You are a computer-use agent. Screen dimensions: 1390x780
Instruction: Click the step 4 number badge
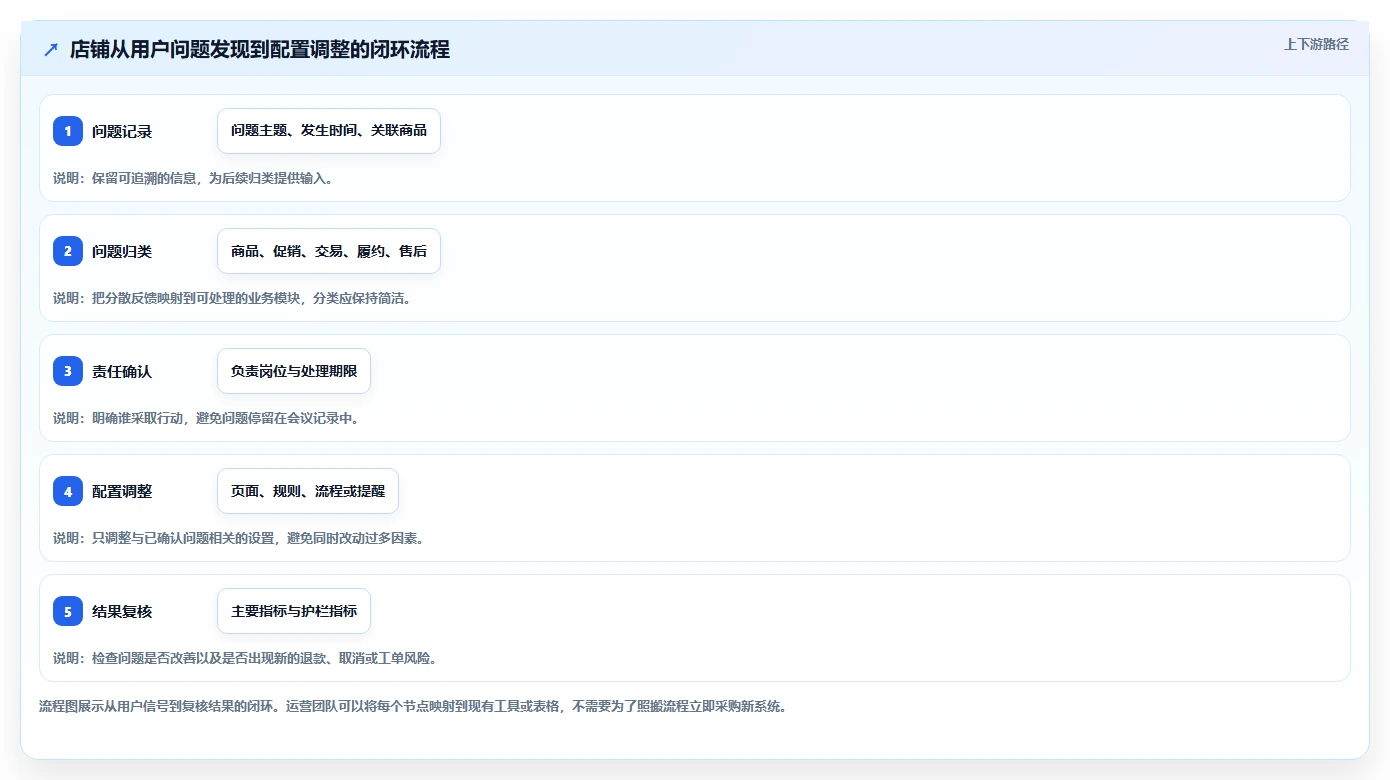68,491
